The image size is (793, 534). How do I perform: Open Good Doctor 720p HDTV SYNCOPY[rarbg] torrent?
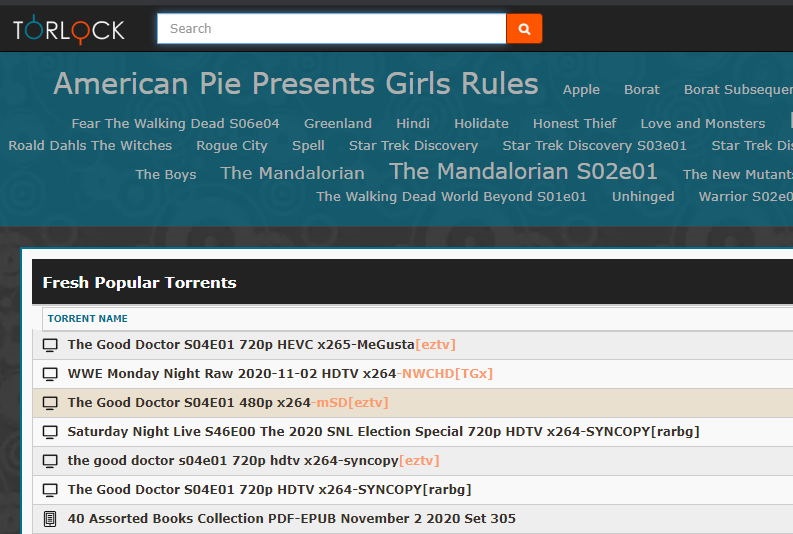coord(269,490)
